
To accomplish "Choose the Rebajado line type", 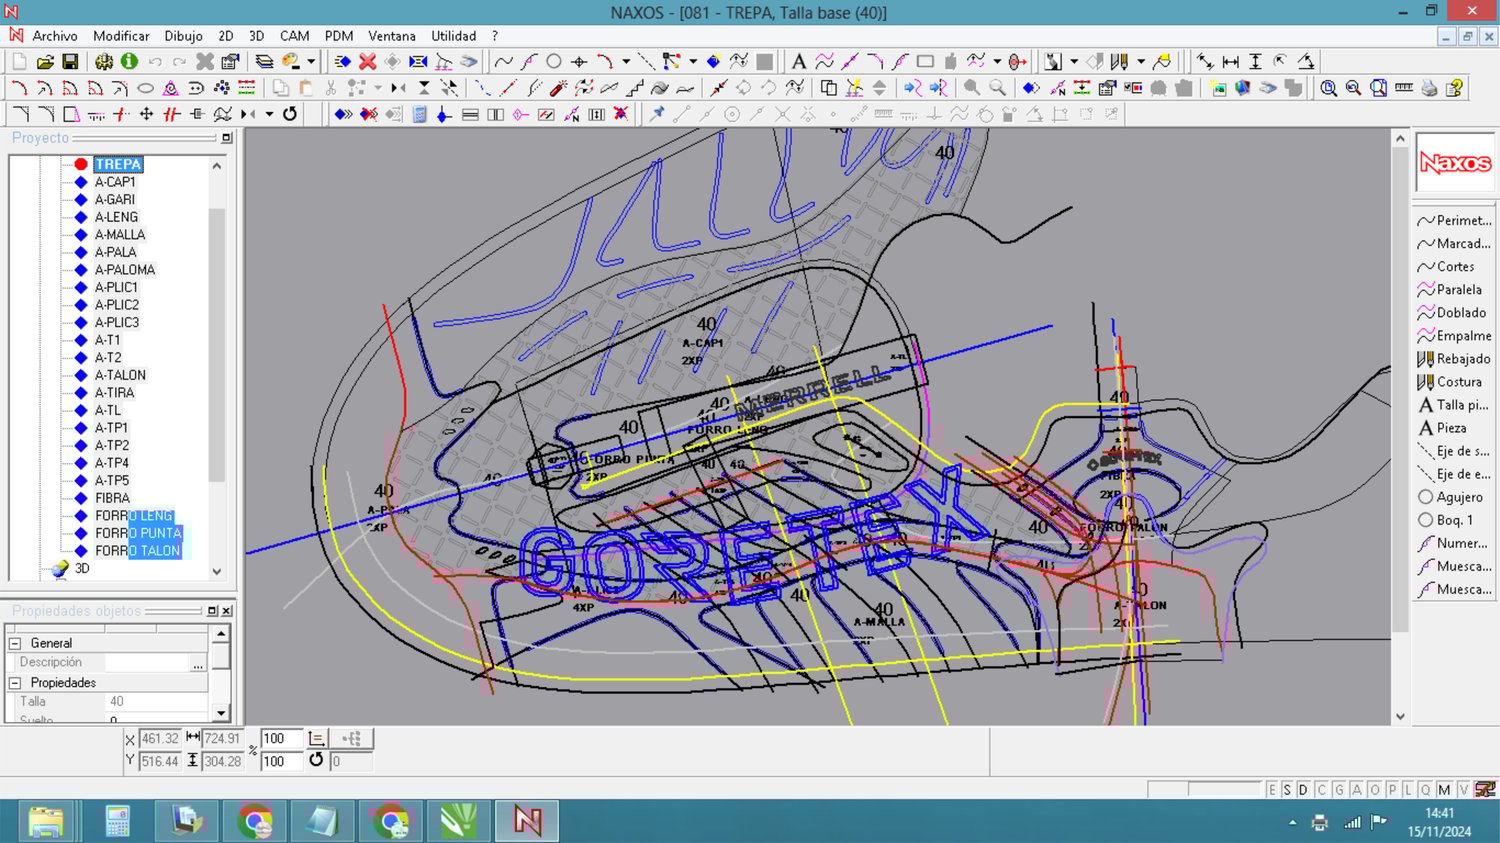I will [x=1453, y=359].
